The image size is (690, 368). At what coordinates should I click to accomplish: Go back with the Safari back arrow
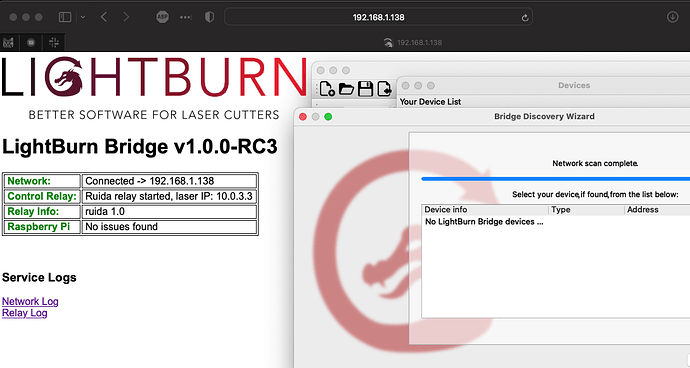(104, 17)
